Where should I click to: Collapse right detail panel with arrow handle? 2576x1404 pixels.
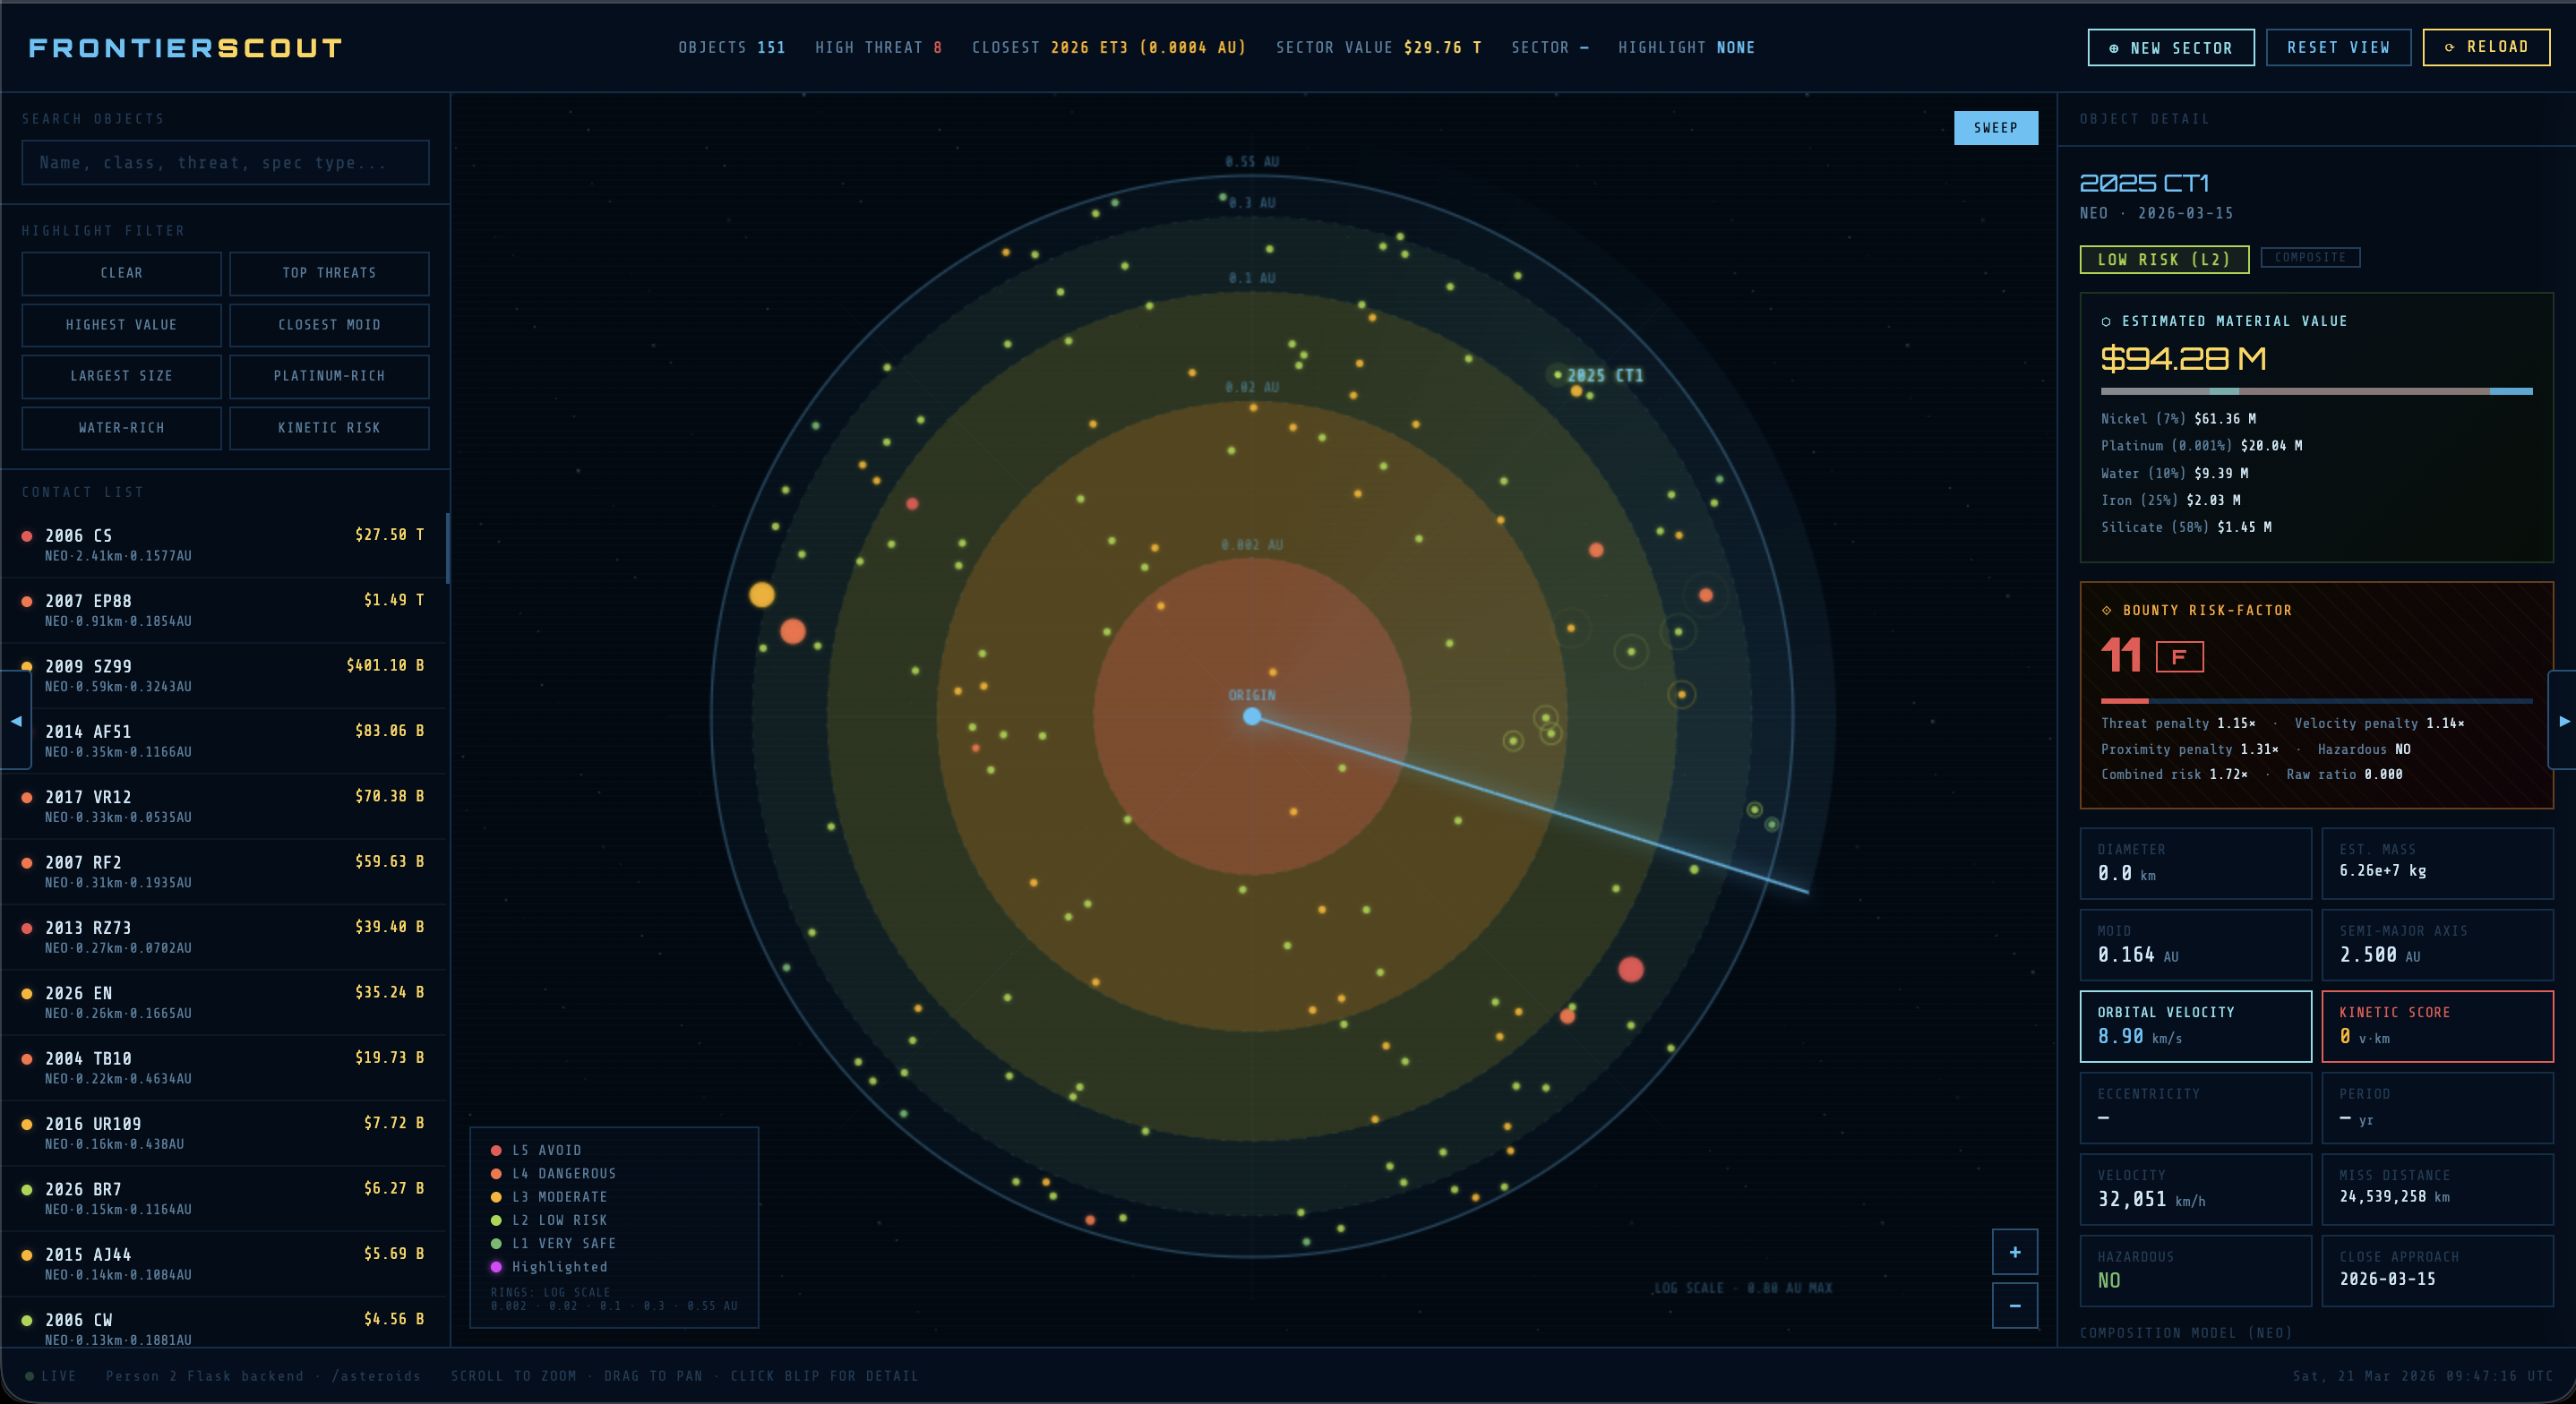tap(2563, 720)
